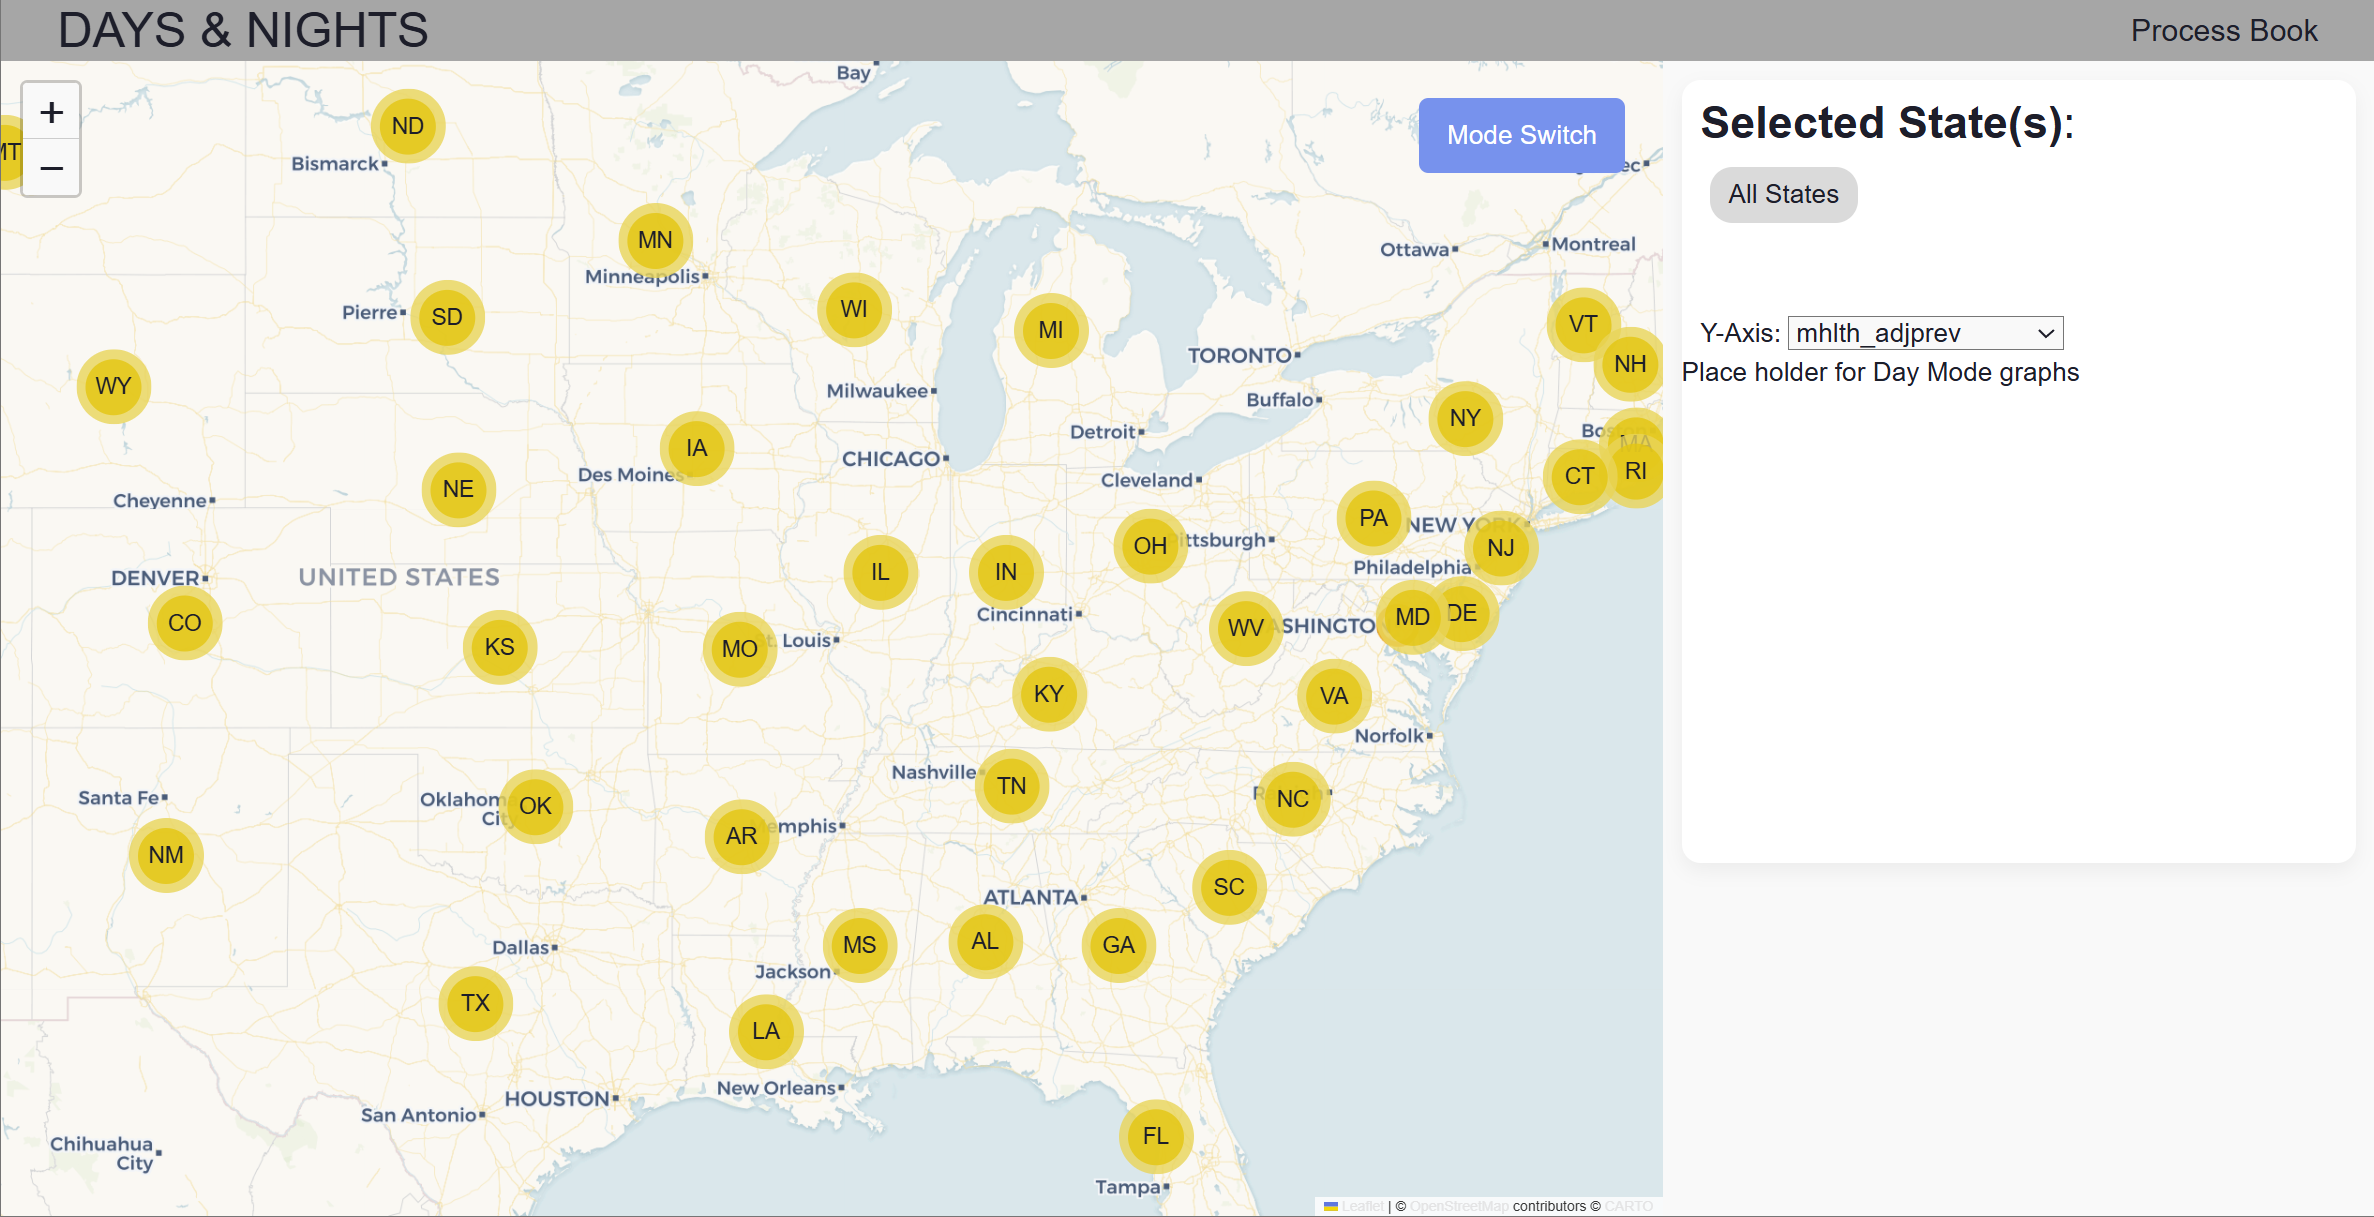Open the Process Book page
The height and width of the screenshot is (1217, 2374).
(x=2223, y=30)
